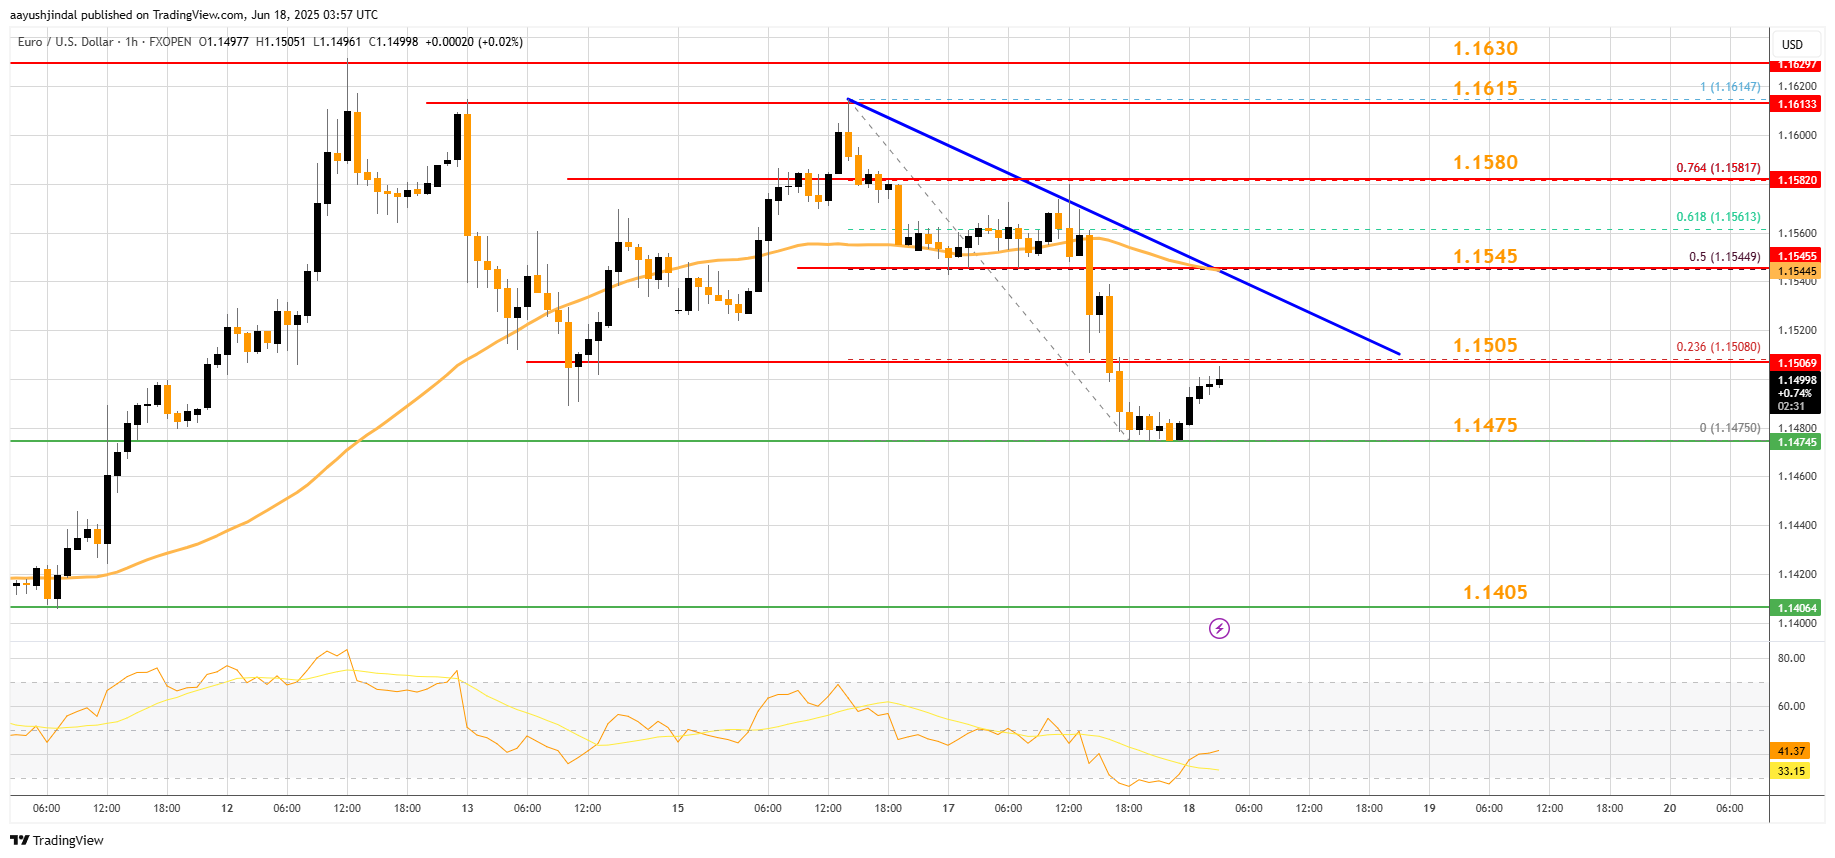Click the high value H1.15051
The image size is (1835, 858).
281,42
